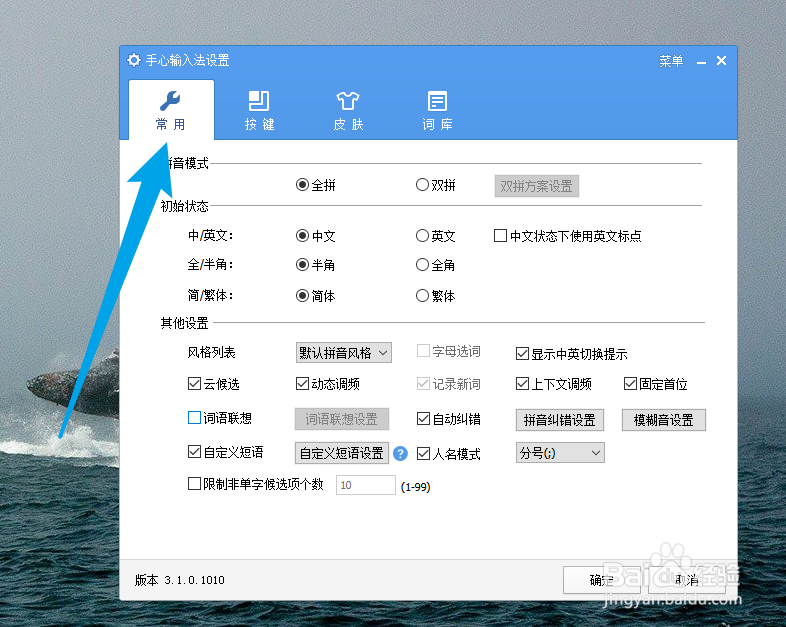The image size is (786, 627).
Task: Select 中文 as initial language
Action: pos(302,236)
